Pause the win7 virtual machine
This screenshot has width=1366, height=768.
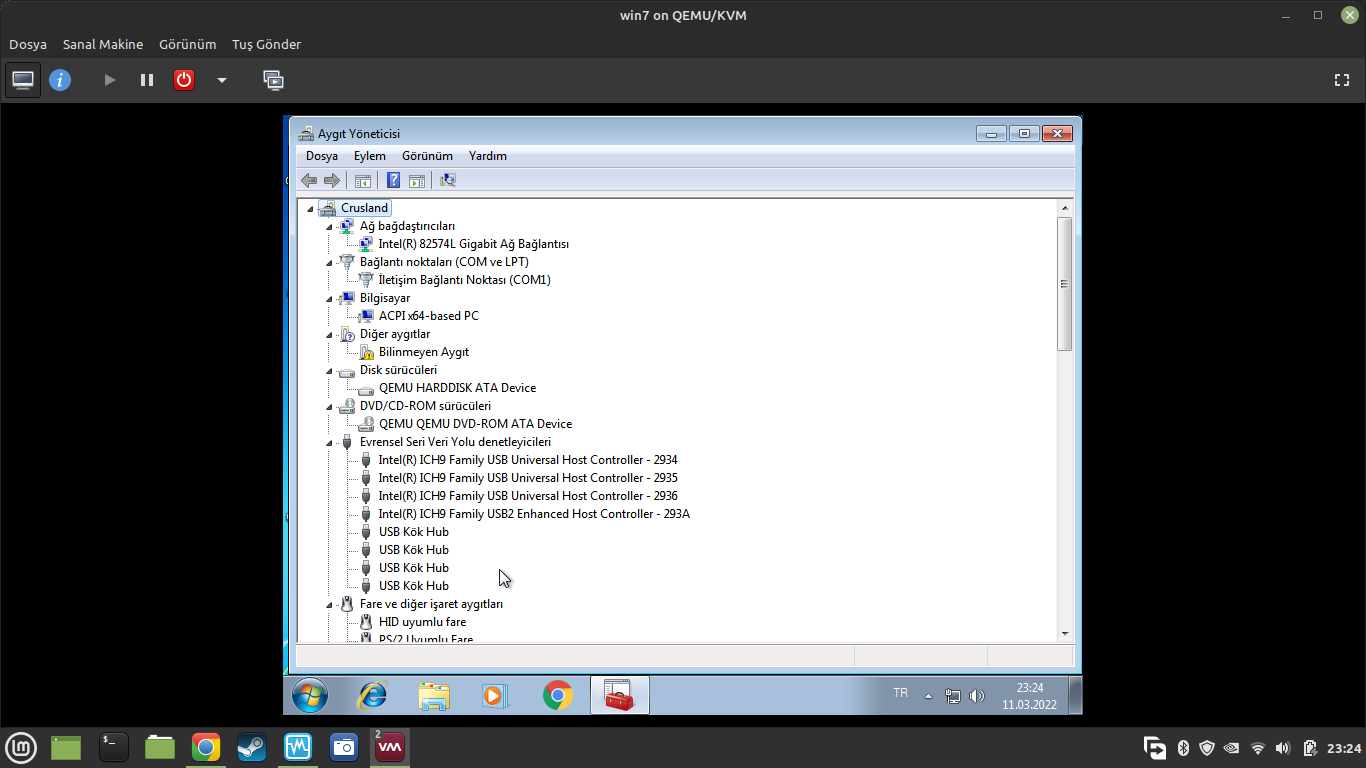tap(147, 80)
